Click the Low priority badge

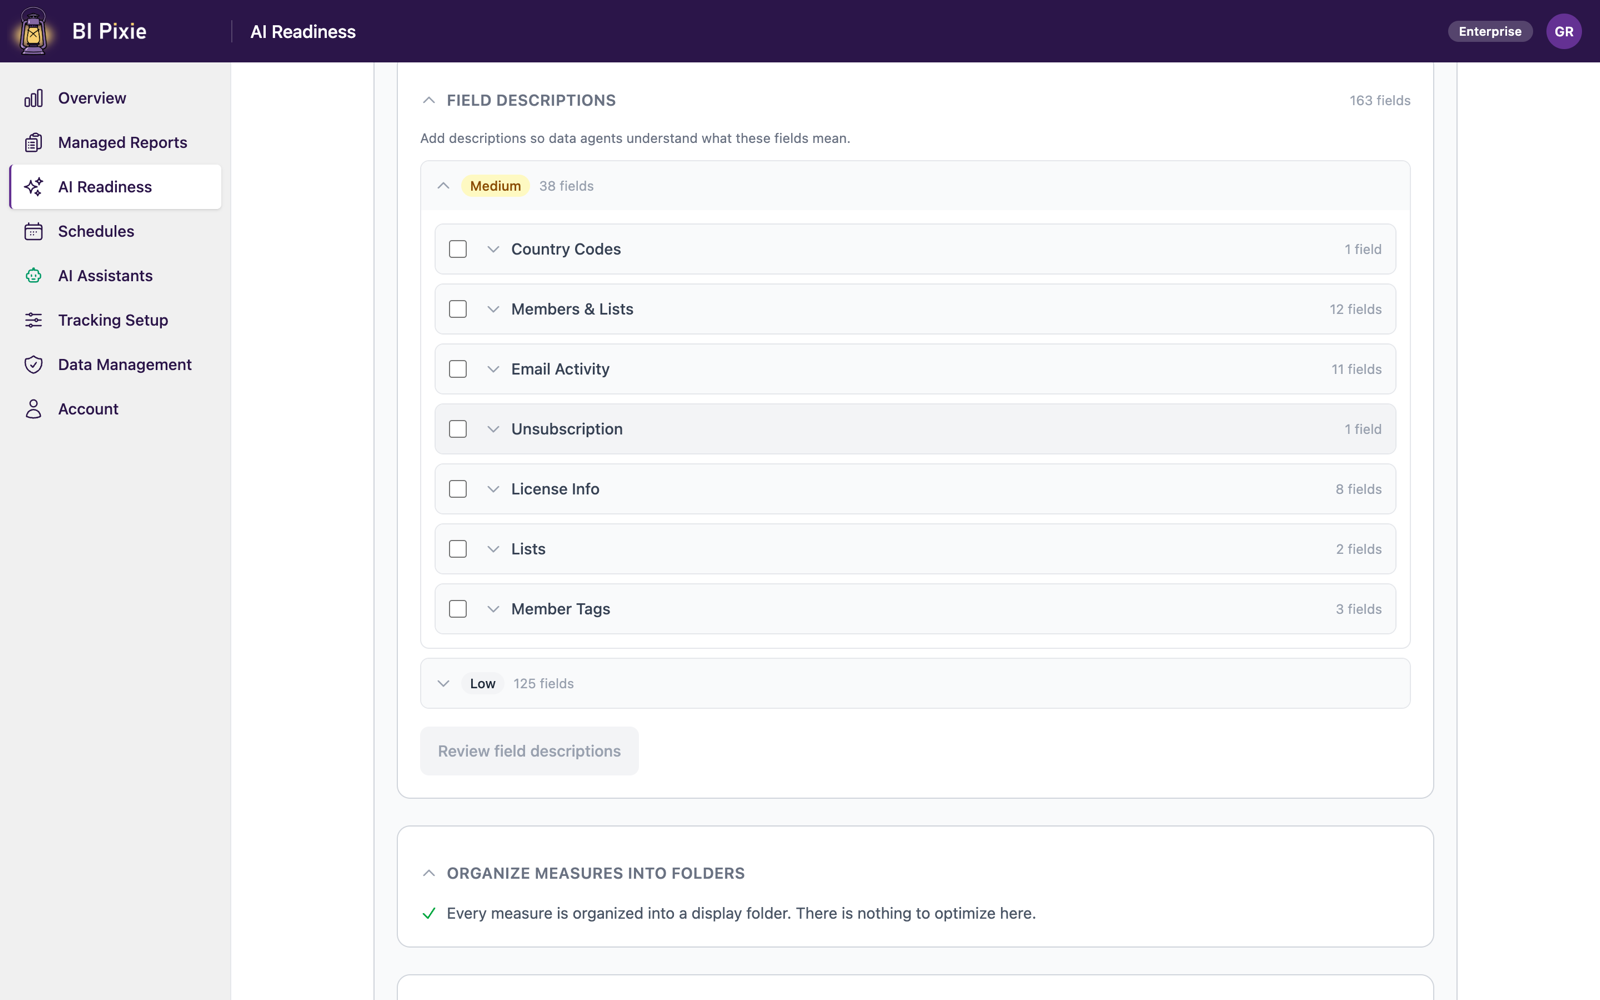pyautogui.click(x=483, y=684)
